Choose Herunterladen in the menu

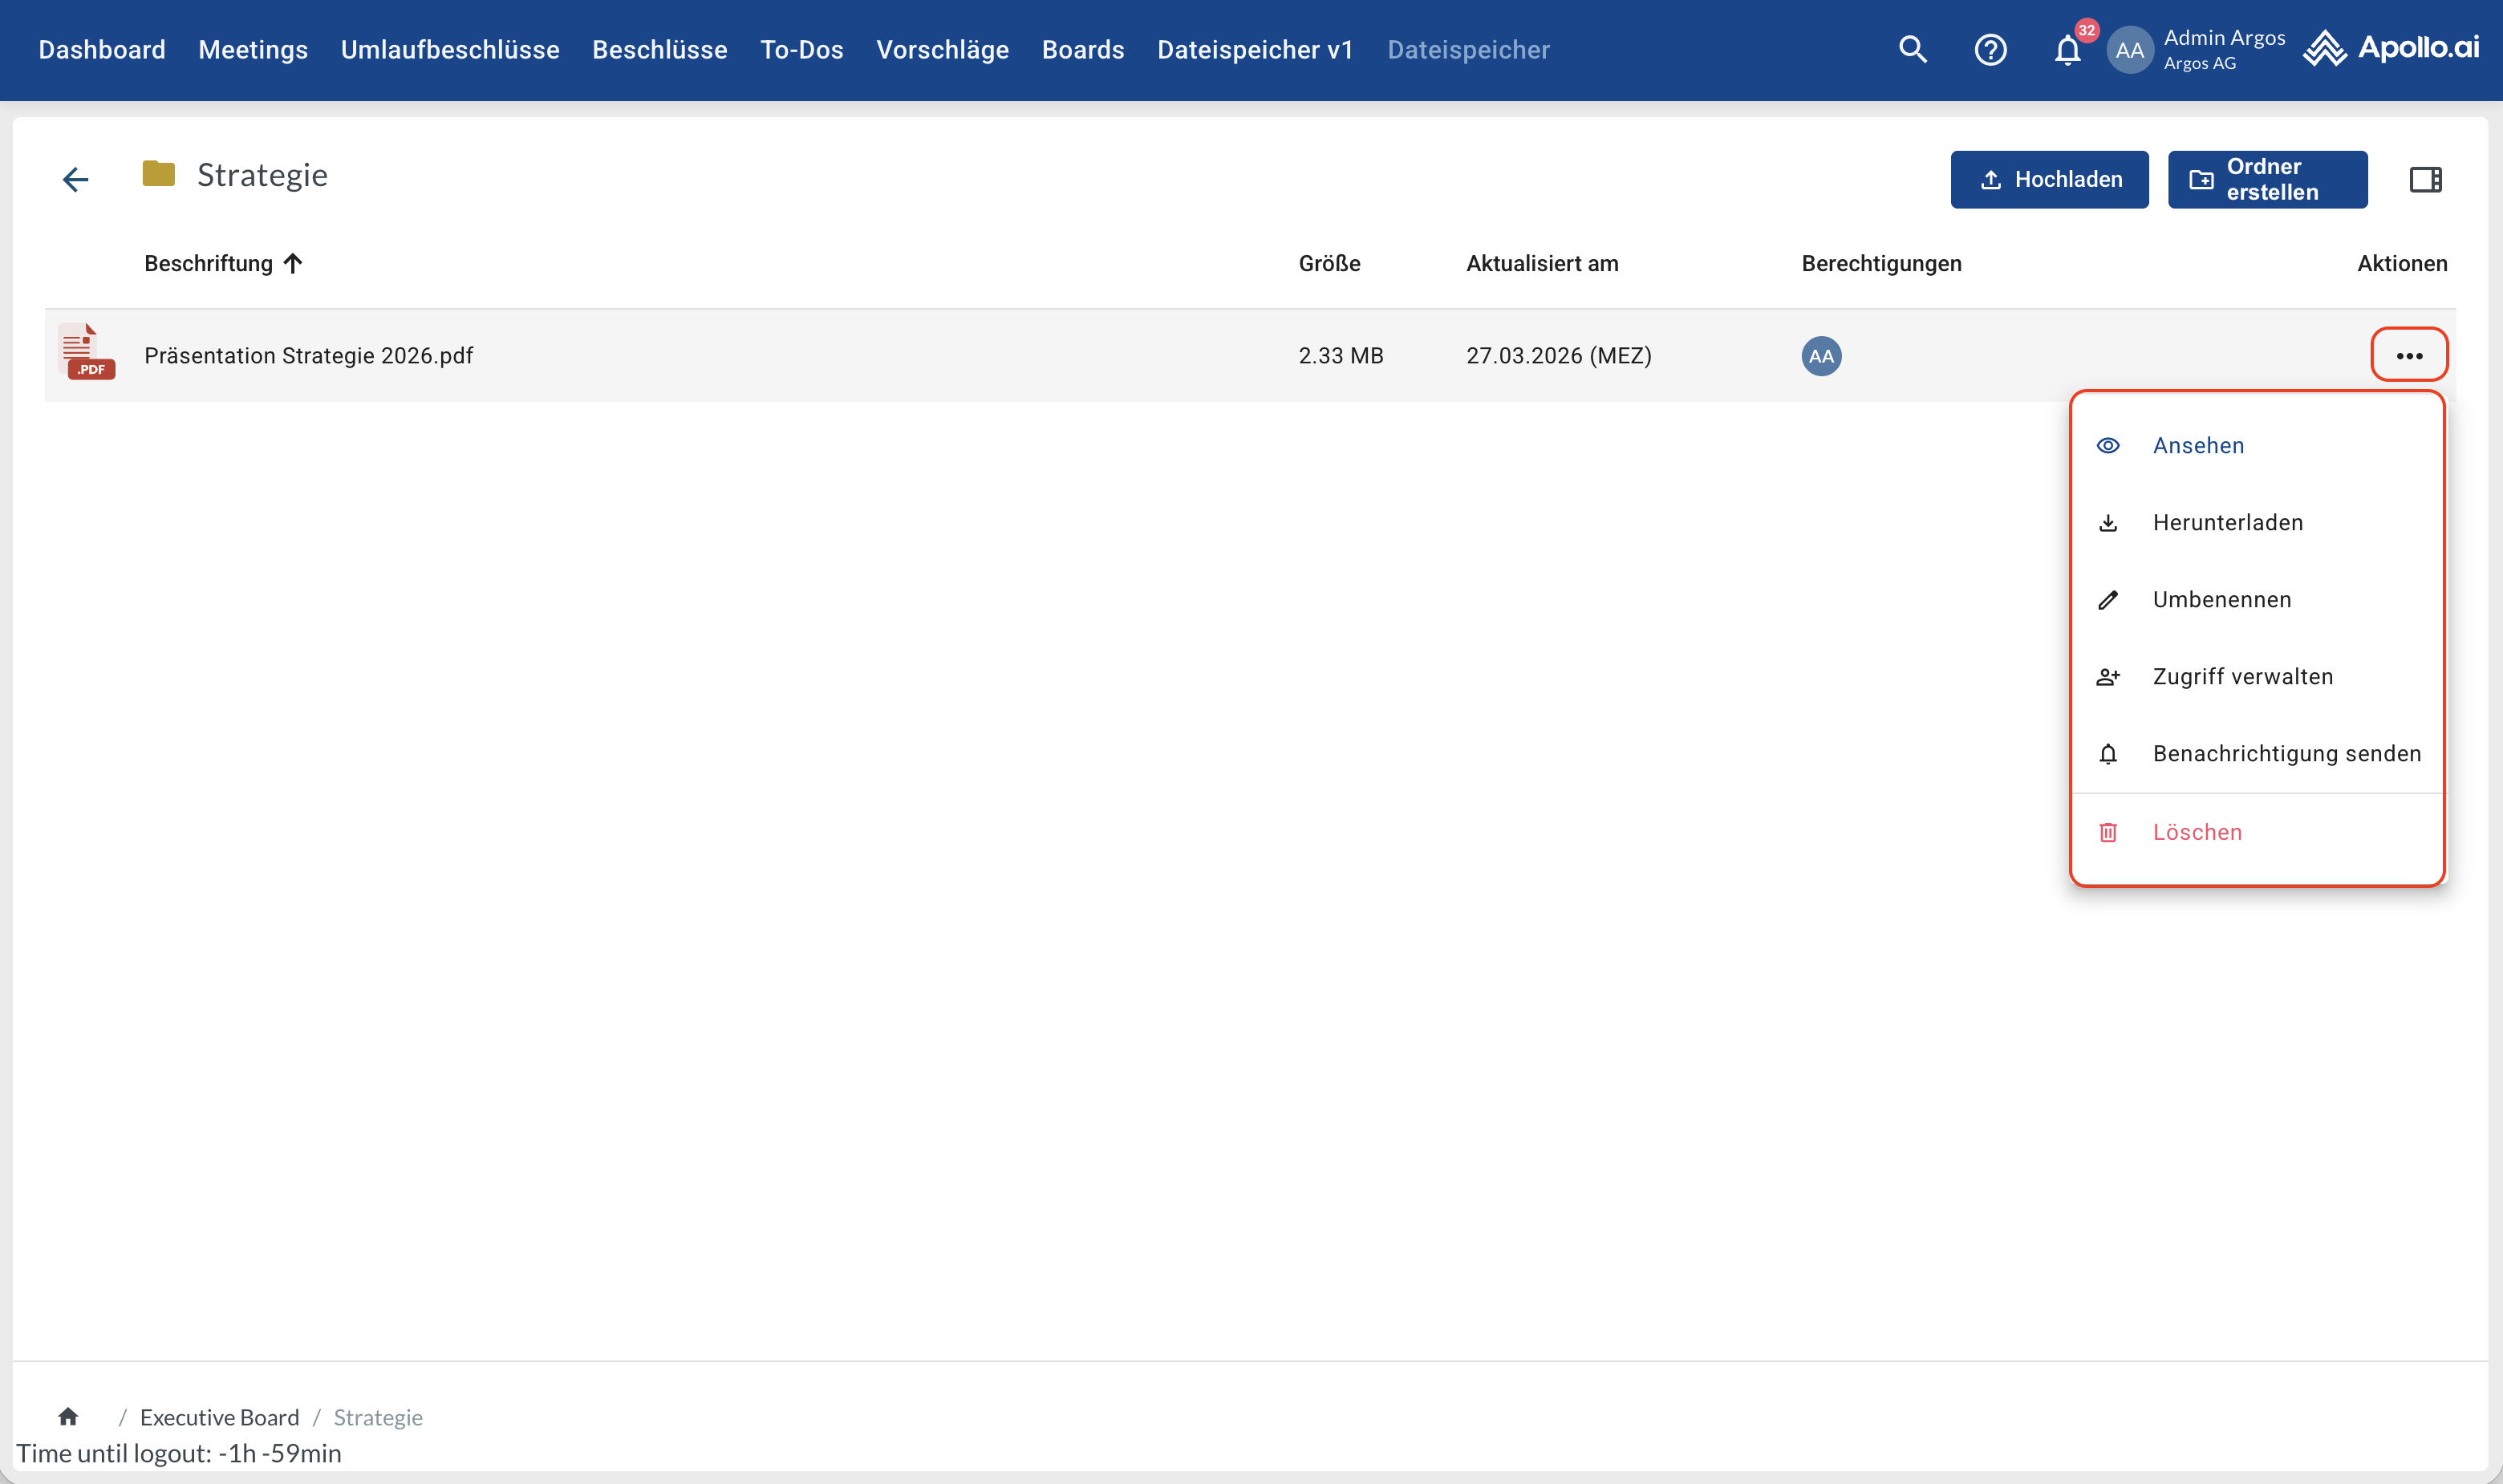point(2227,522)
